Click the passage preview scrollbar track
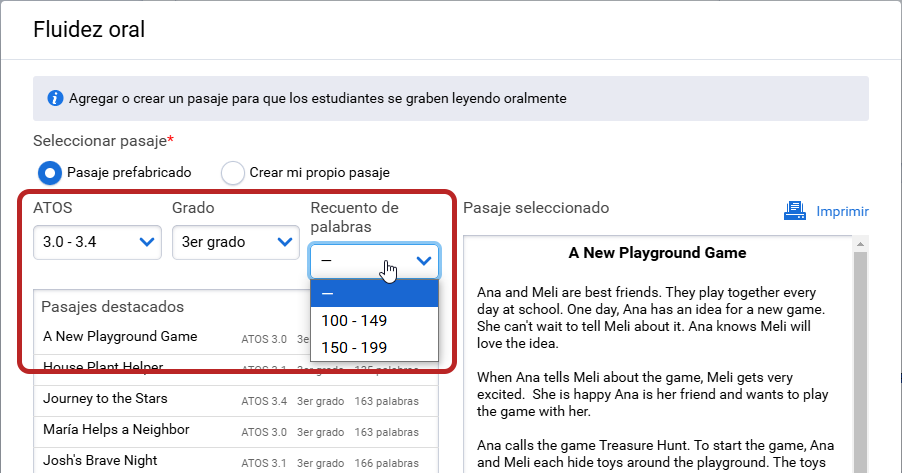 click(x=860, y=363)
